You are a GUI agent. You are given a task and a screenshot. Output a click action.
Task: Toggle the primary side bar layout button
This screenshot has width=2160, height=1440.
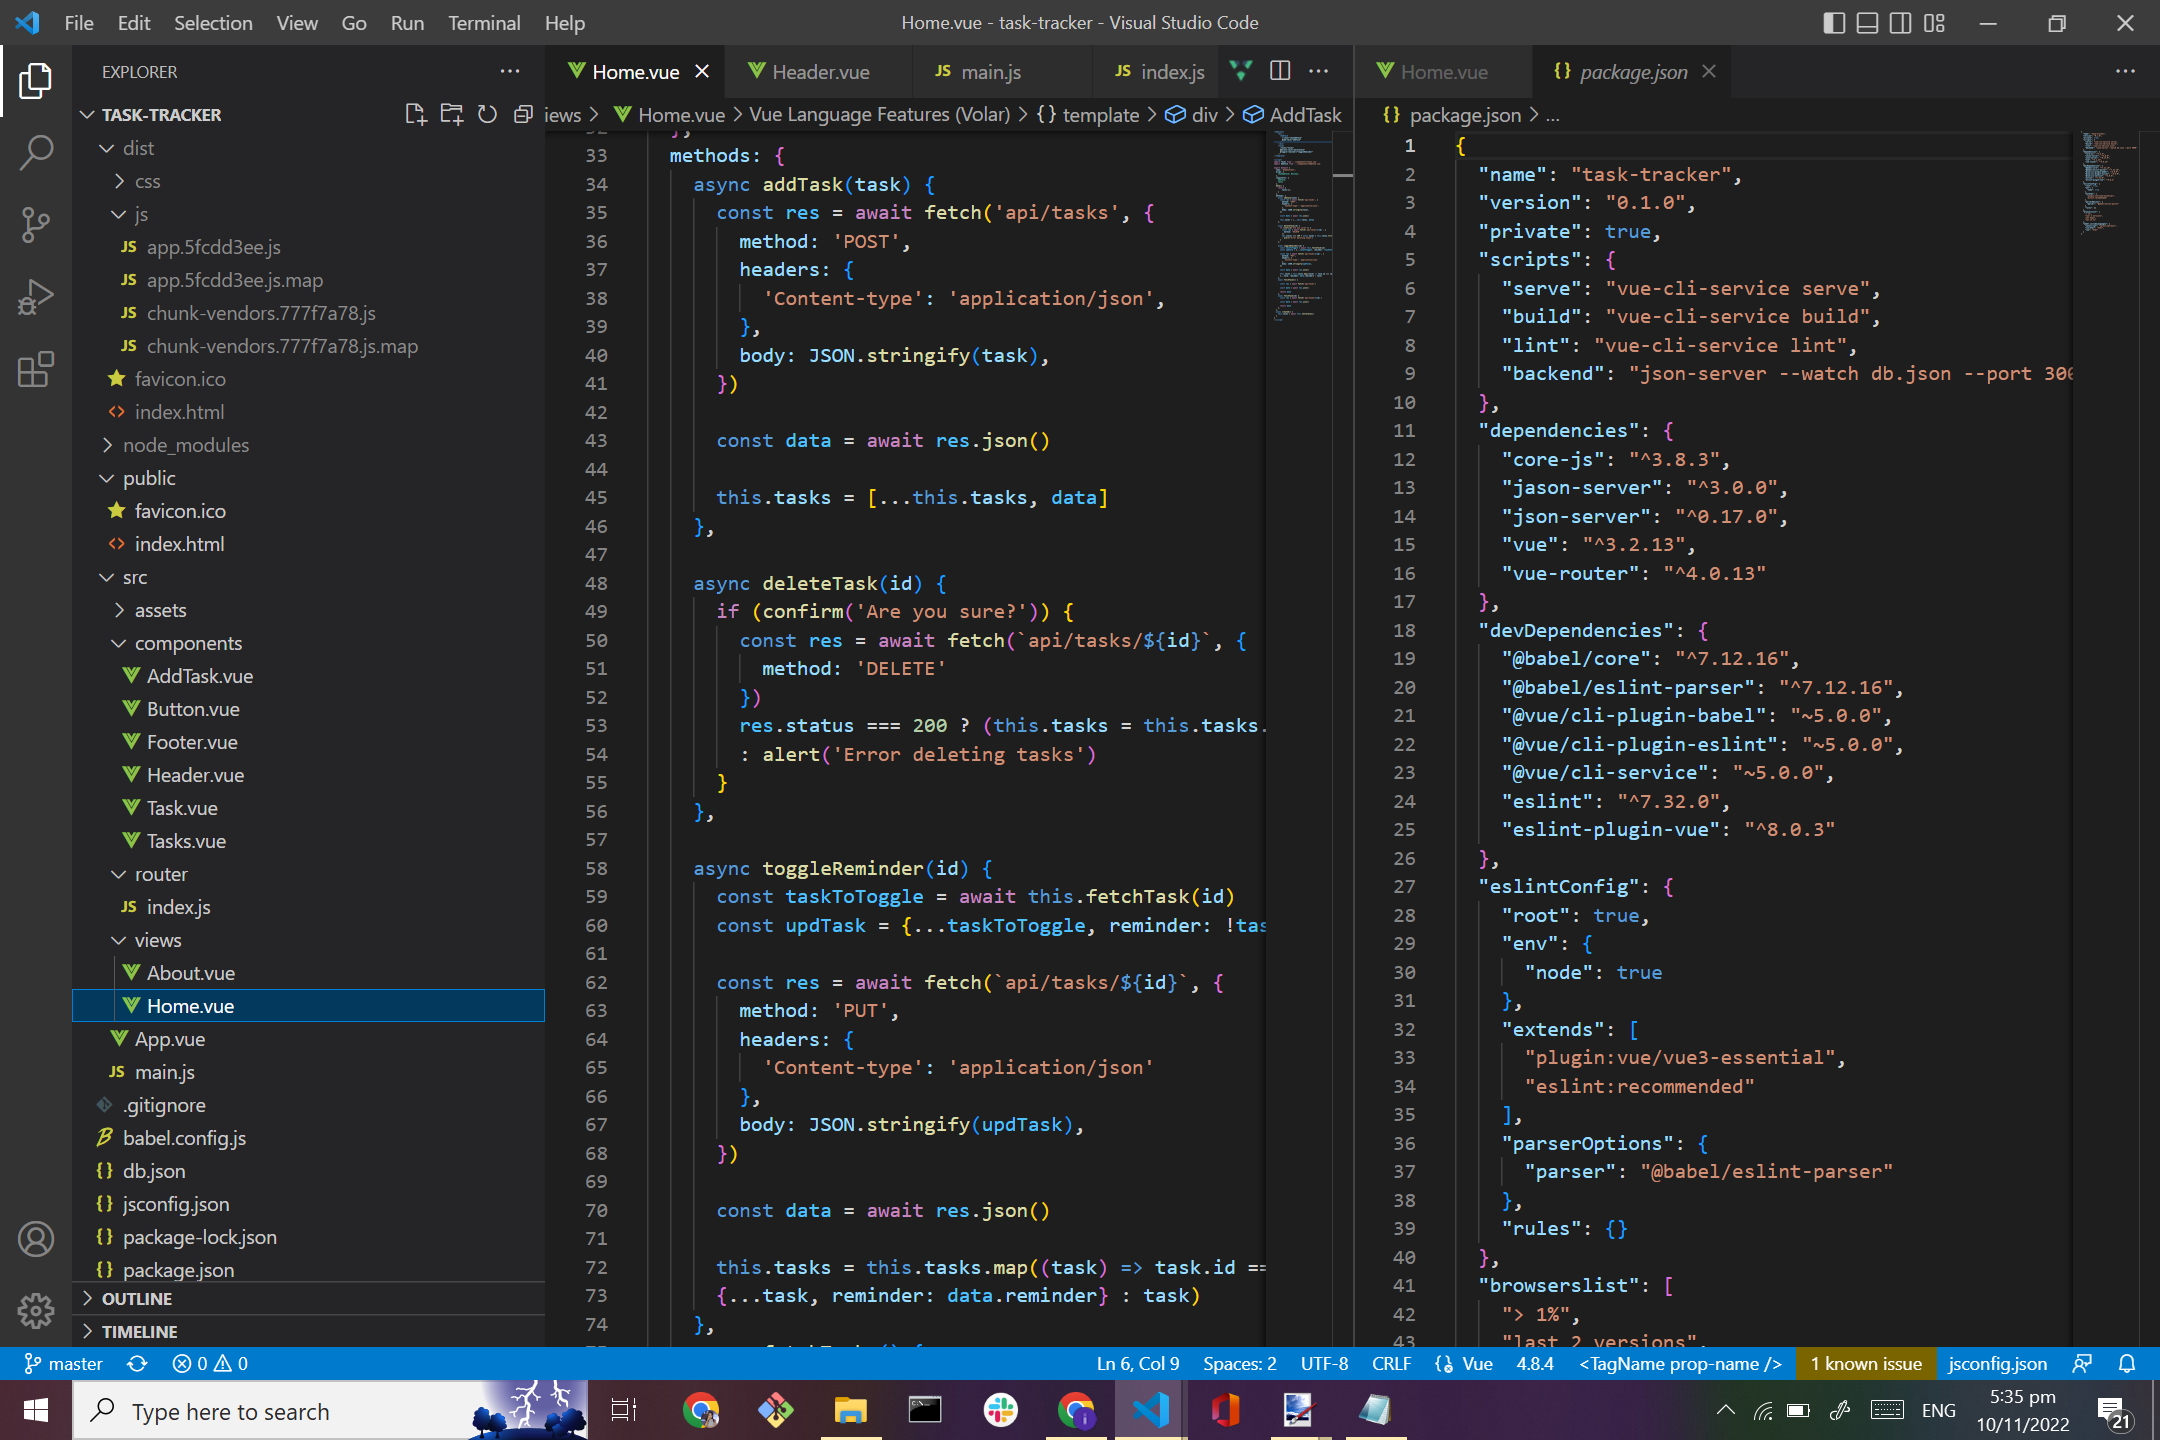click(1833, 22)
